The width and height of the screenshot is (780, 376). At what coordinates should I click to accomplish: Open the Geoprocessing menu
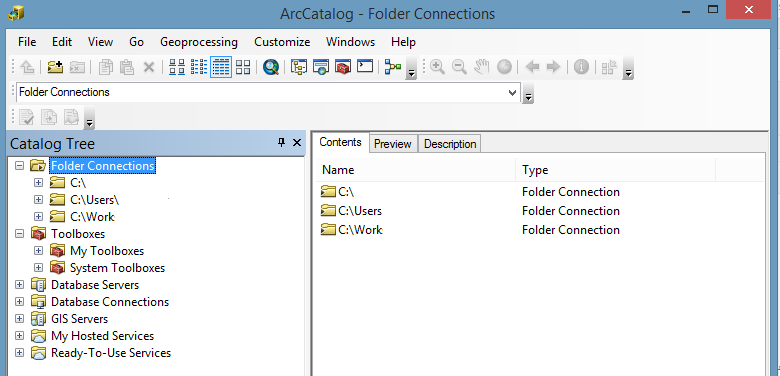(199, 42)
